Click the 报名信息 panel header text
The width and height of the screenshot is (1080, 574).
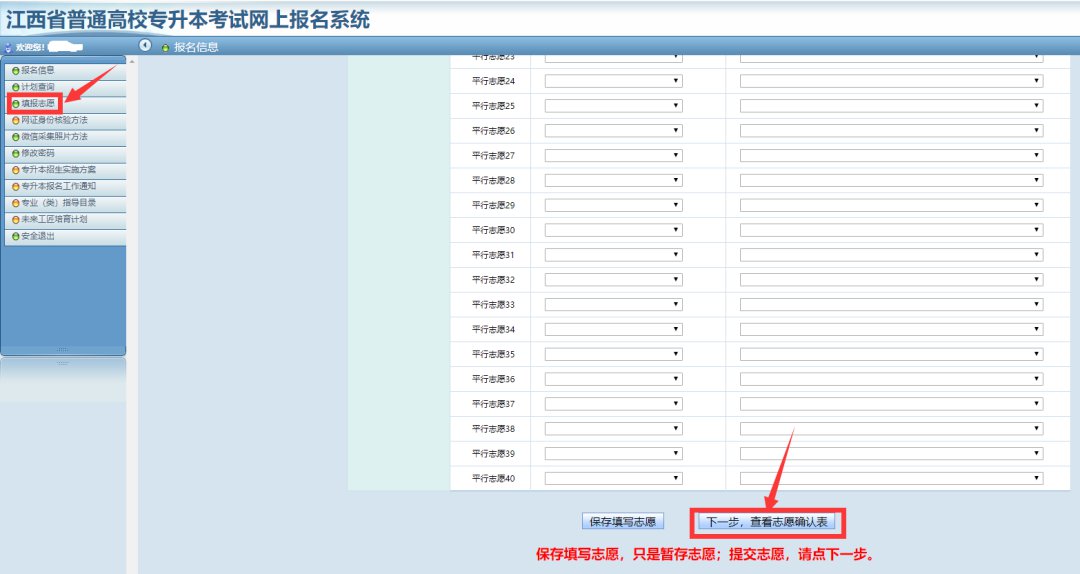pos(196,48)
